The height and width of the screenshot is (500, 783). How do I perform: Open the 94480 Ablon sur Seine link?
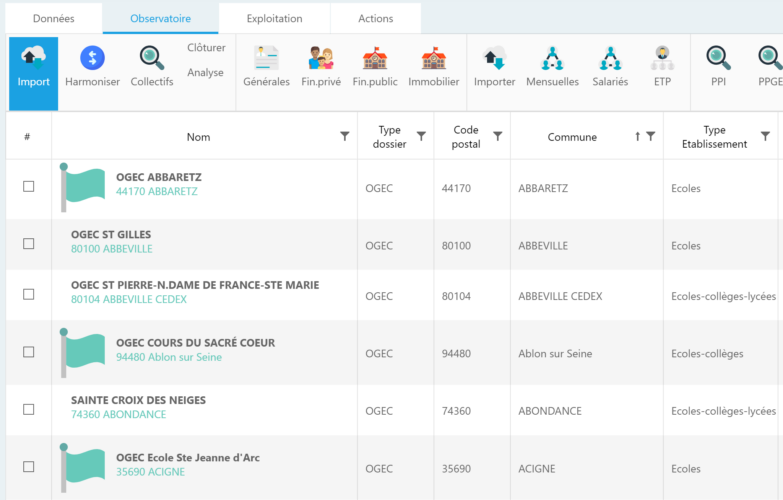tap(169, 357)
